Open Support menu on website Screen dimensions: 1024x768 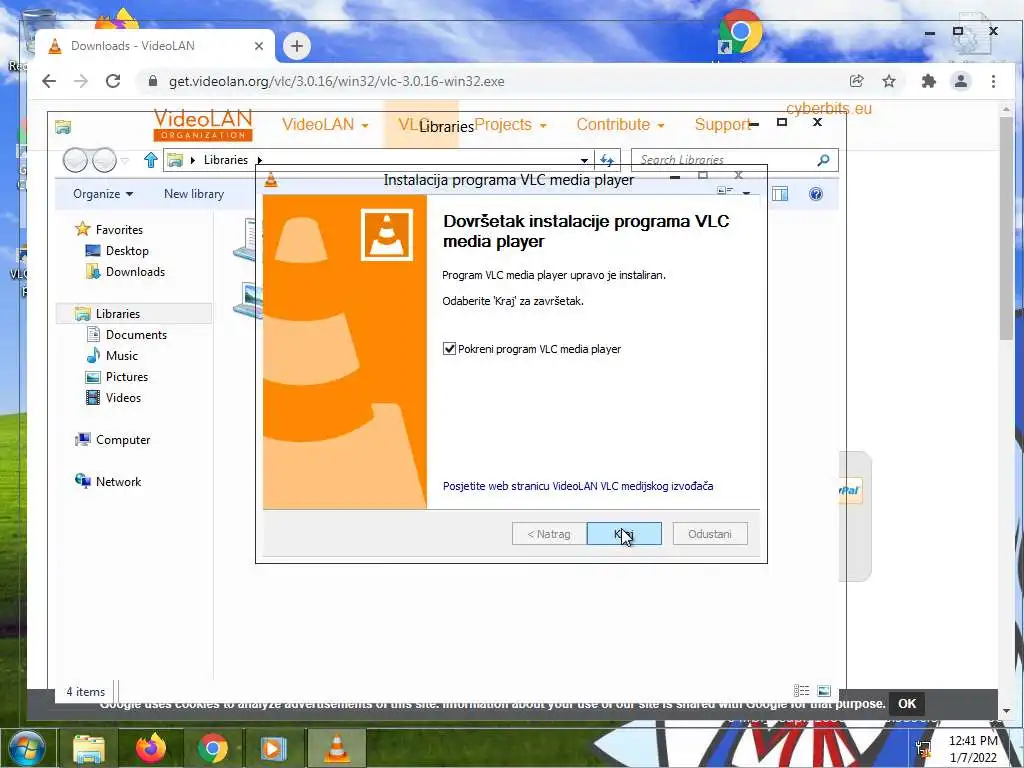721,124
